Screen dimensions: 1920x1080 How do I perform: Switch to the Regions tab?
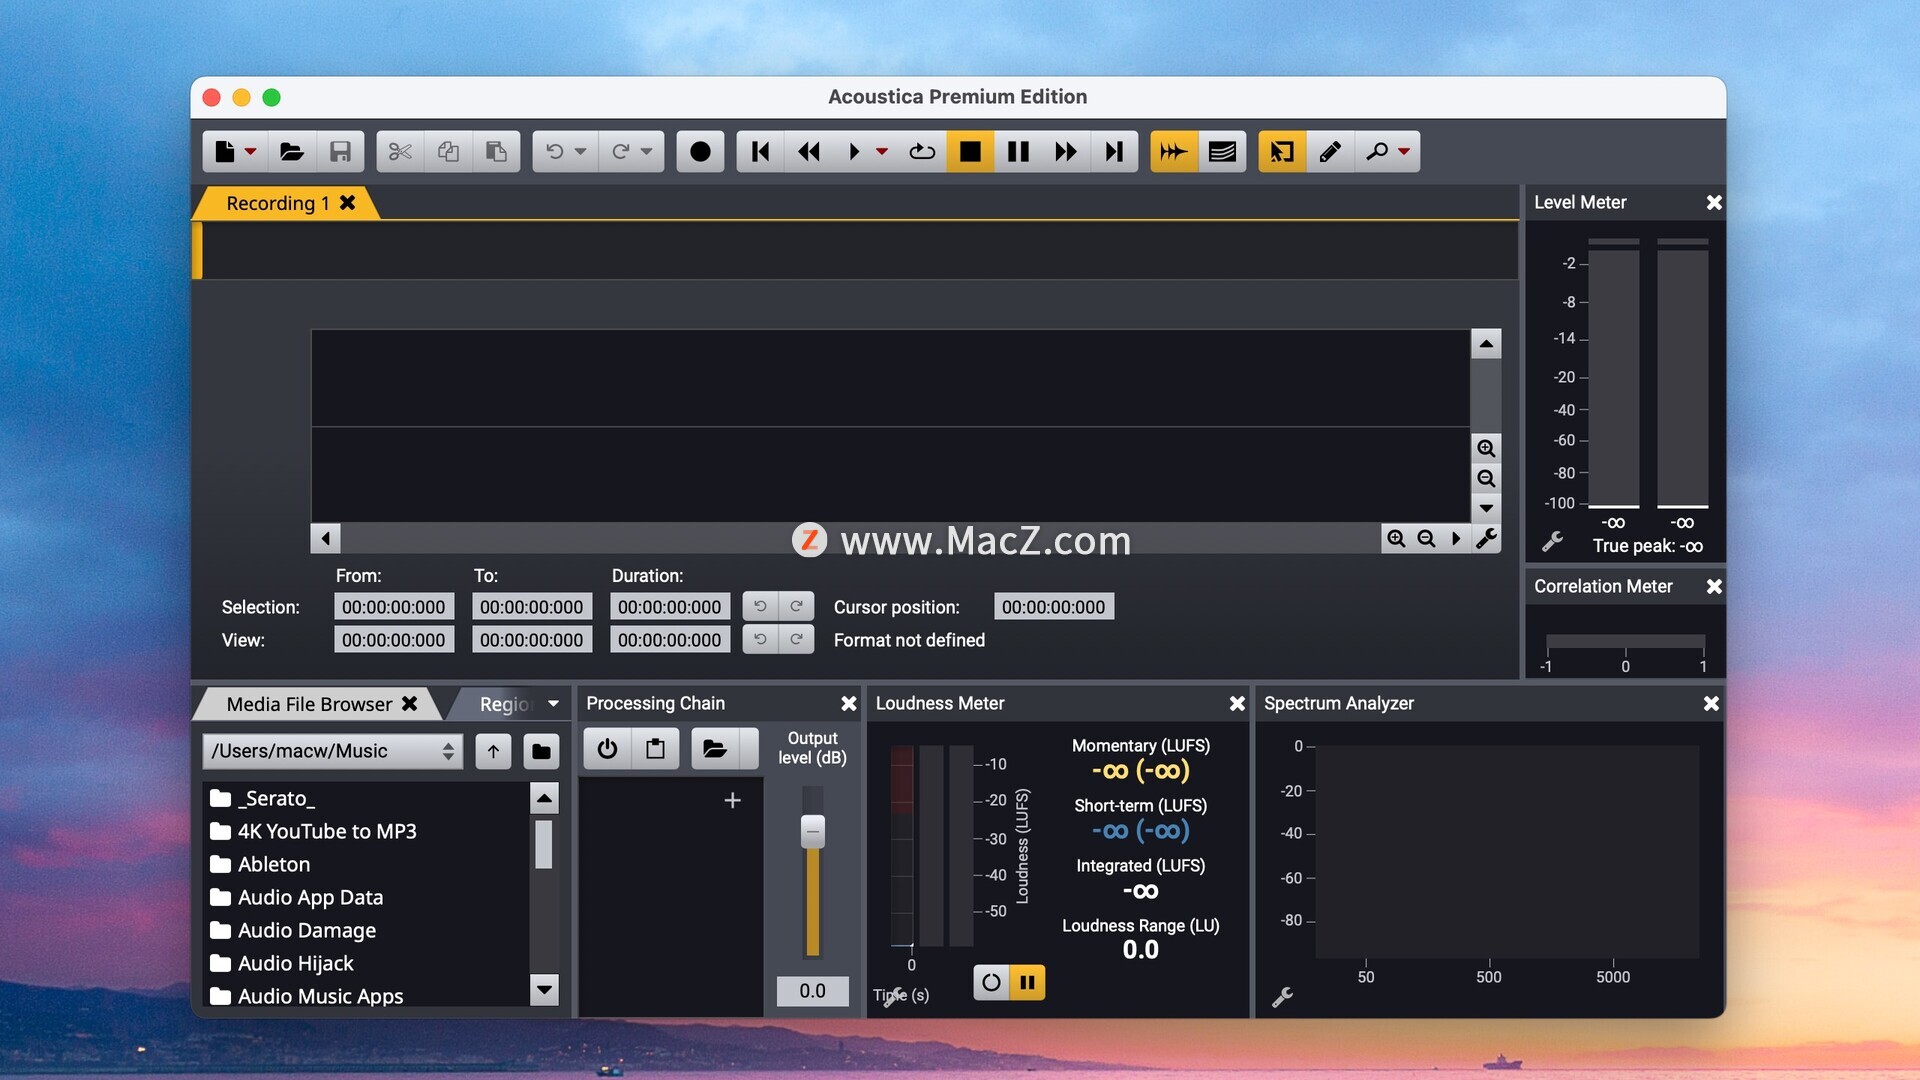[505, 704]
